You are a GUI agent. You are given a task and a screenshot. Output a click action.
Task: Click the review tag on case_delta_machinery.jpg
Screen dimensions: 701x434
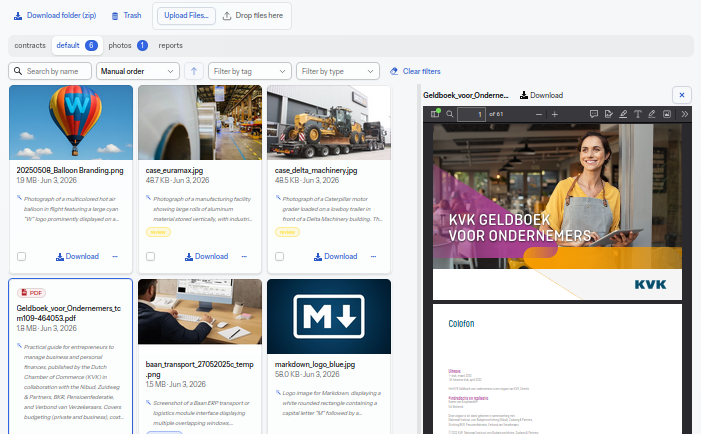coord(287,232)
